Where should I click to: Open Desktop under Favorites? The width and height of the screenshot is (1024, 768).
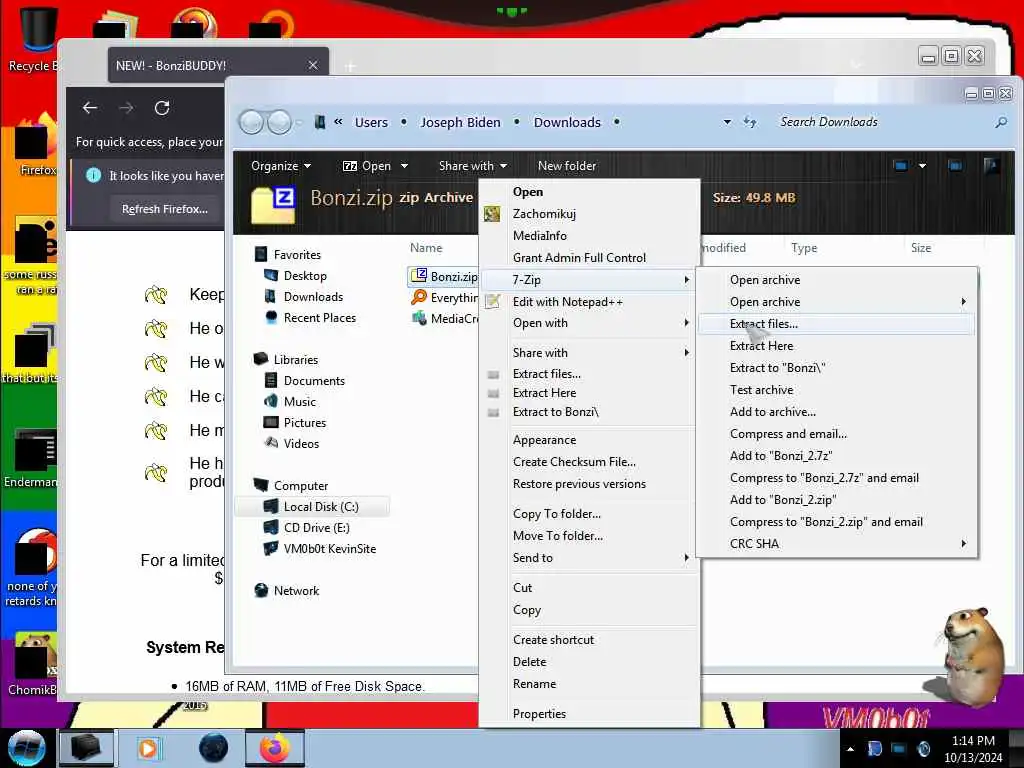click(x=304, y=276)
